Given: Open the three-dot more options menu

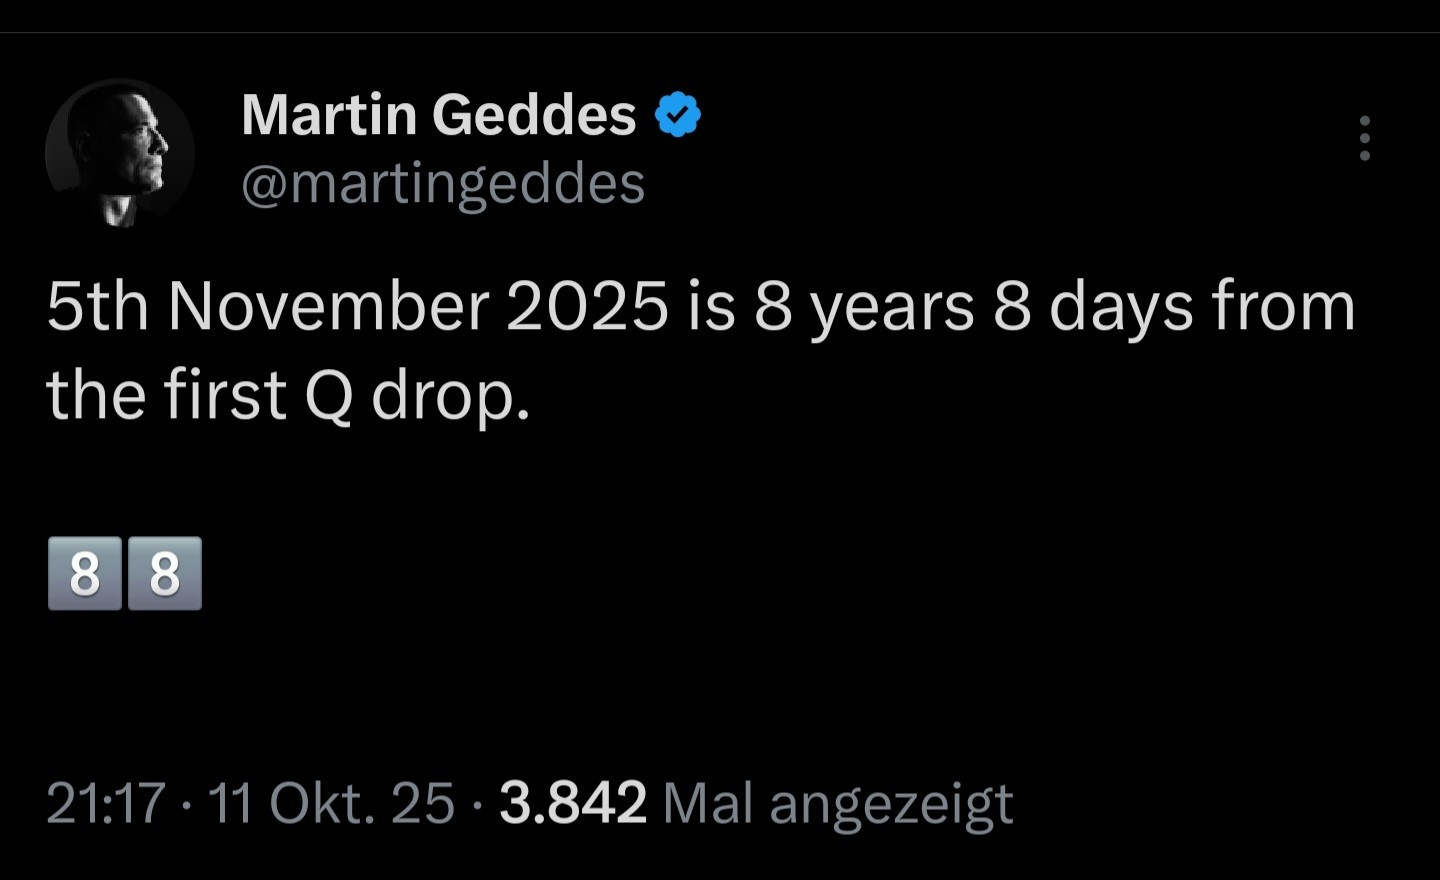Looking at the screenshot, I should (x=1364, y=138).
